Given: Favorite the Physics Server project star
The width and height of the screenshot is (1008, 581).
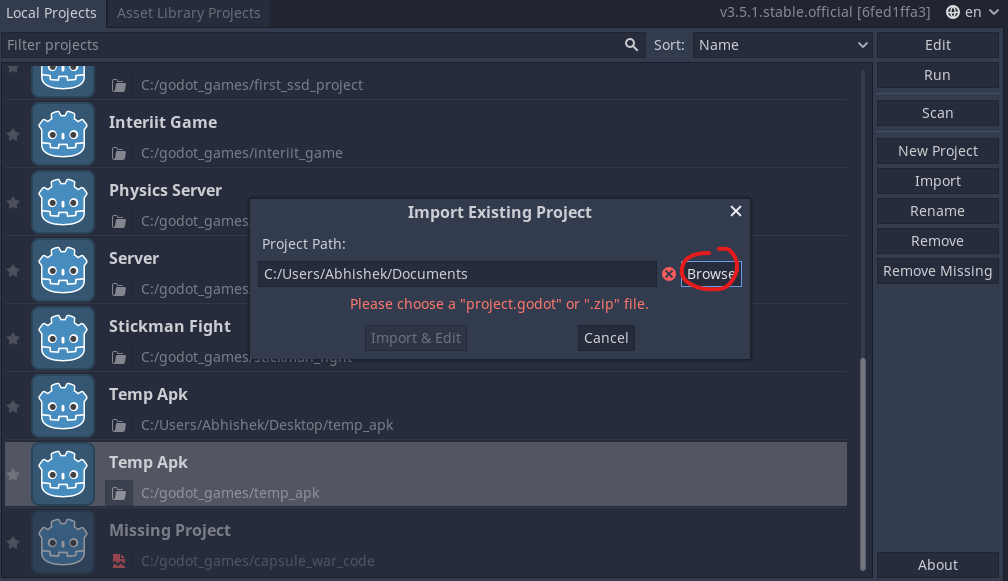Looking at the screenshot, I should pos(13,203).
